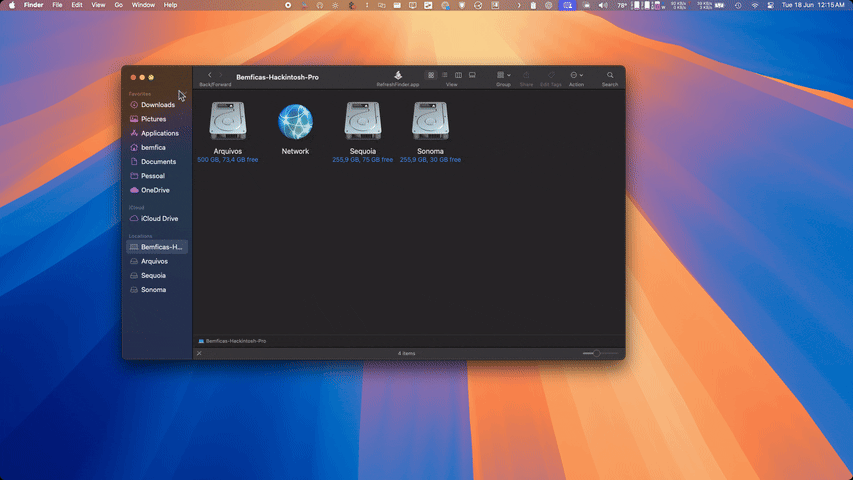Open the Edit menu
Screen dimensions: 853x480
(77, 5)
